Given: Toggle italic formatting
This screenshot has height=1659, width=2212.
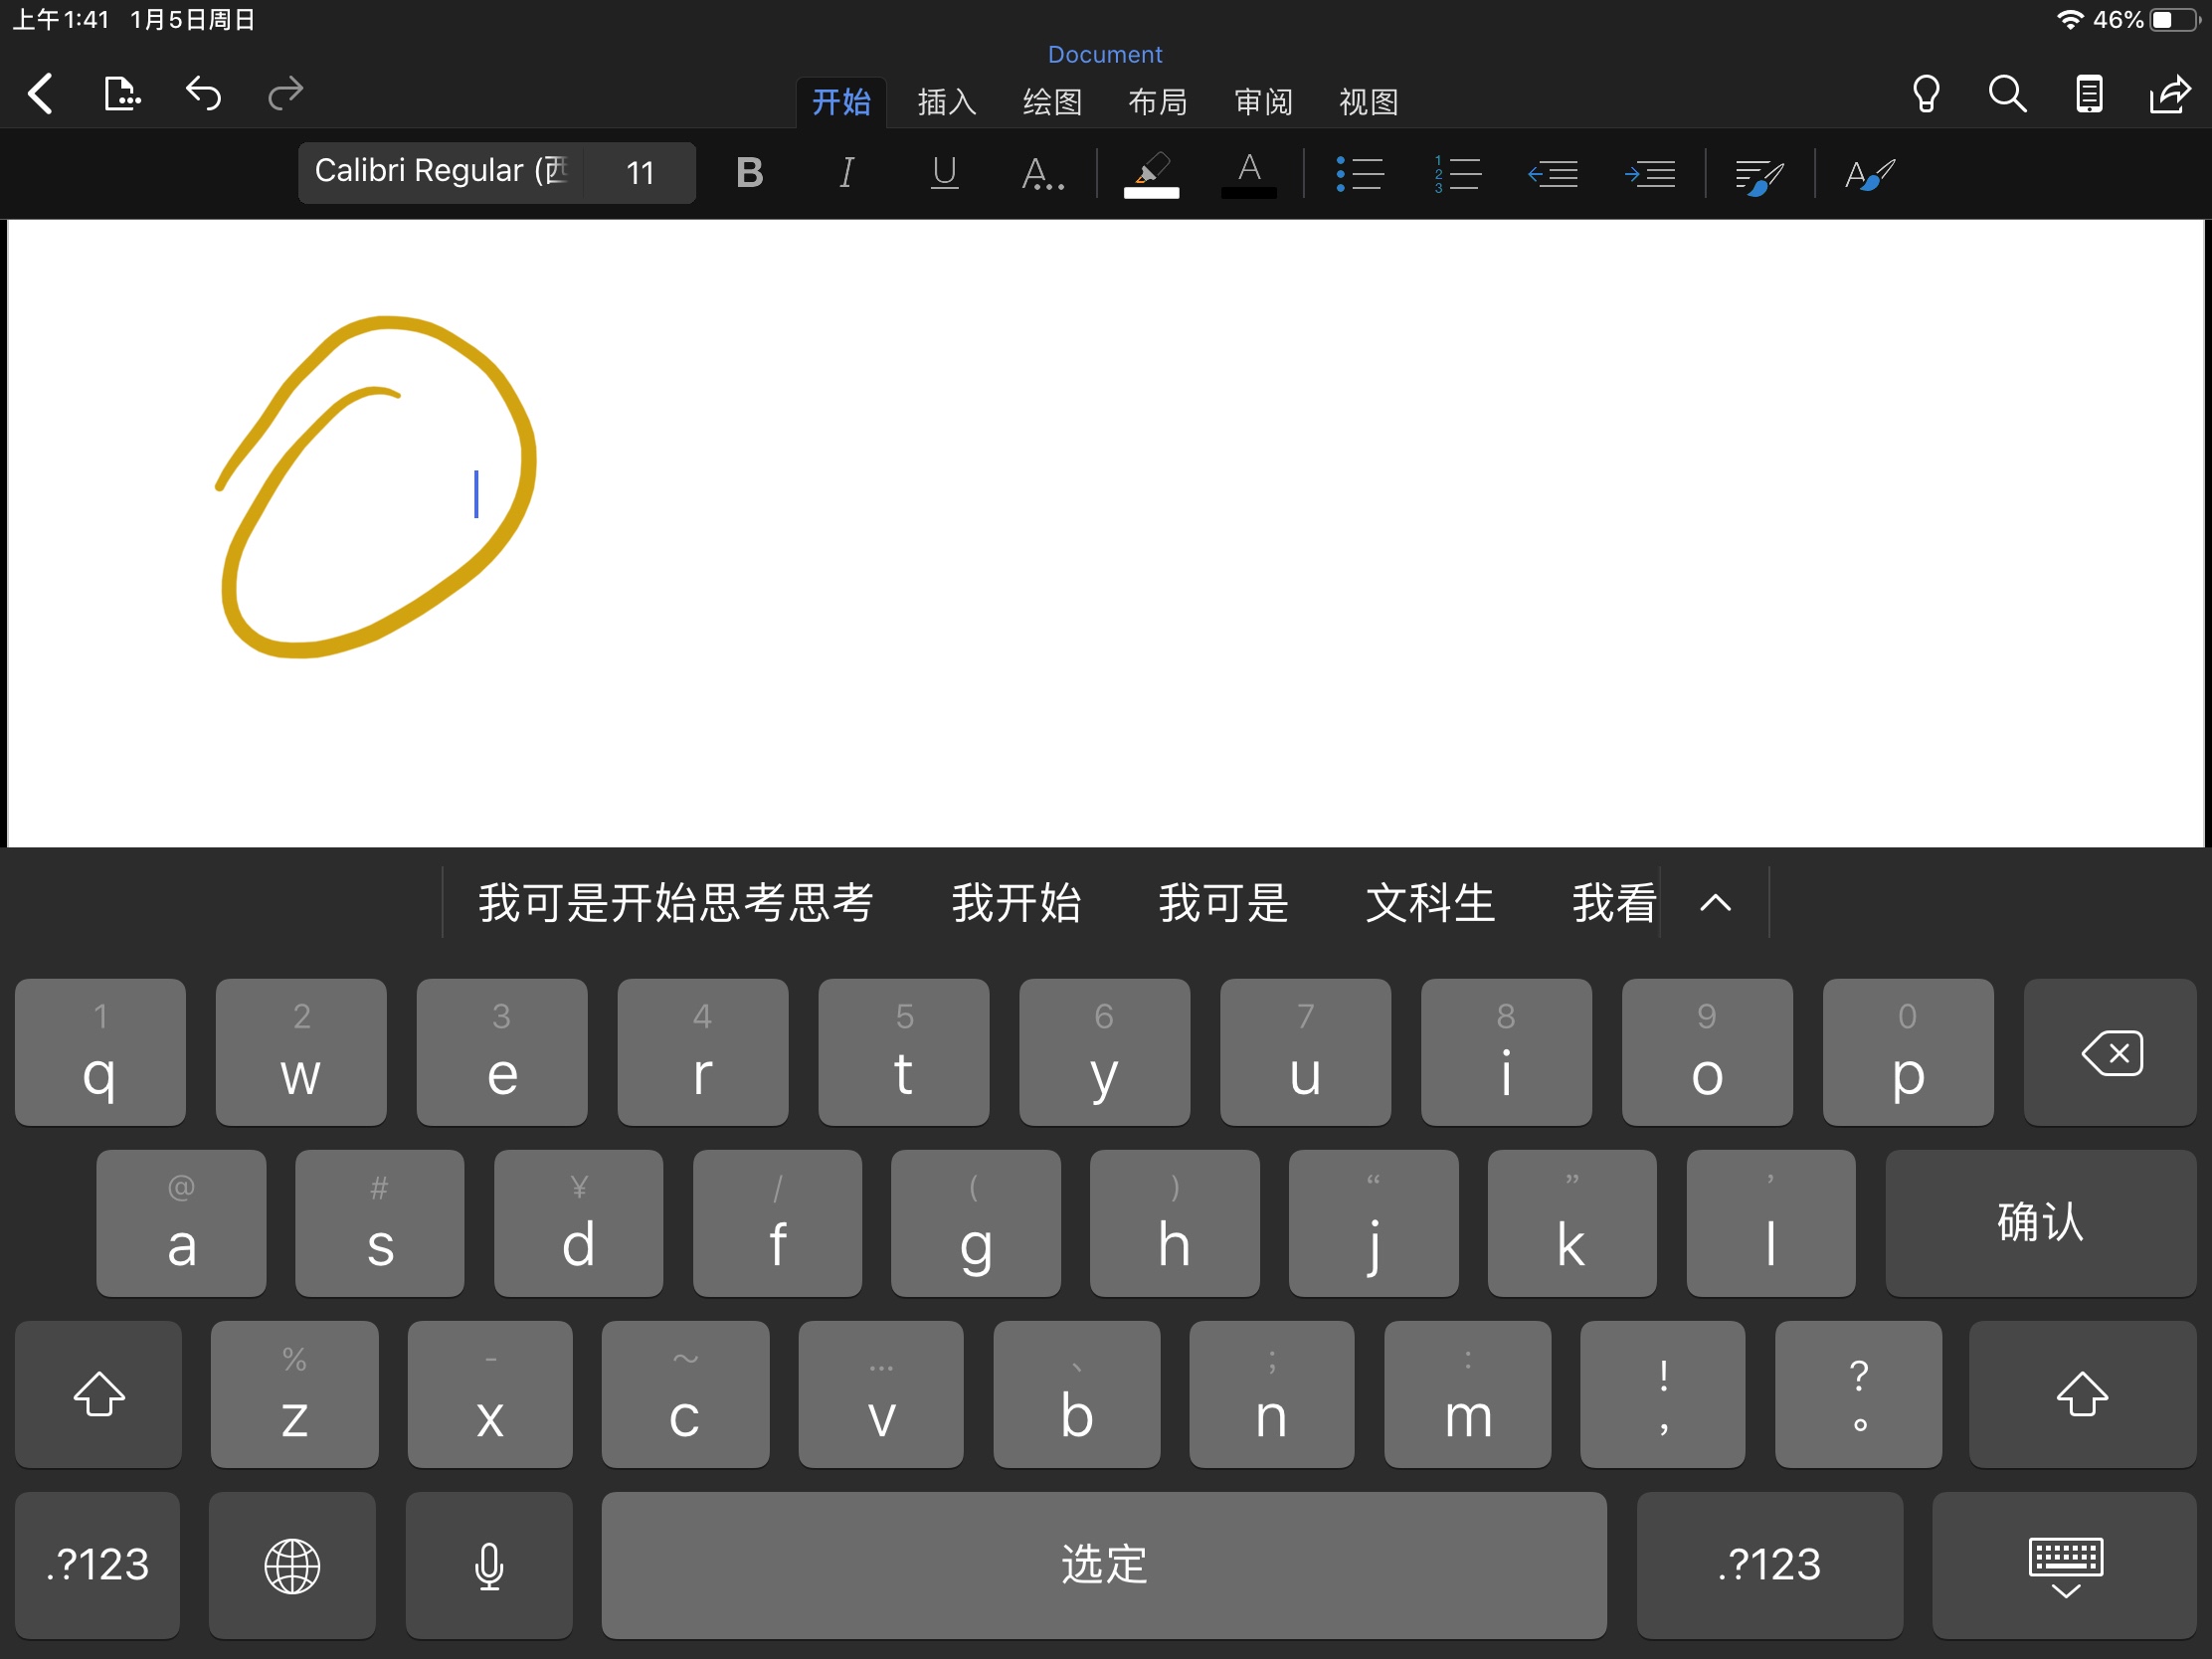Looking at the screenshot, I should (x=846, y=173).
